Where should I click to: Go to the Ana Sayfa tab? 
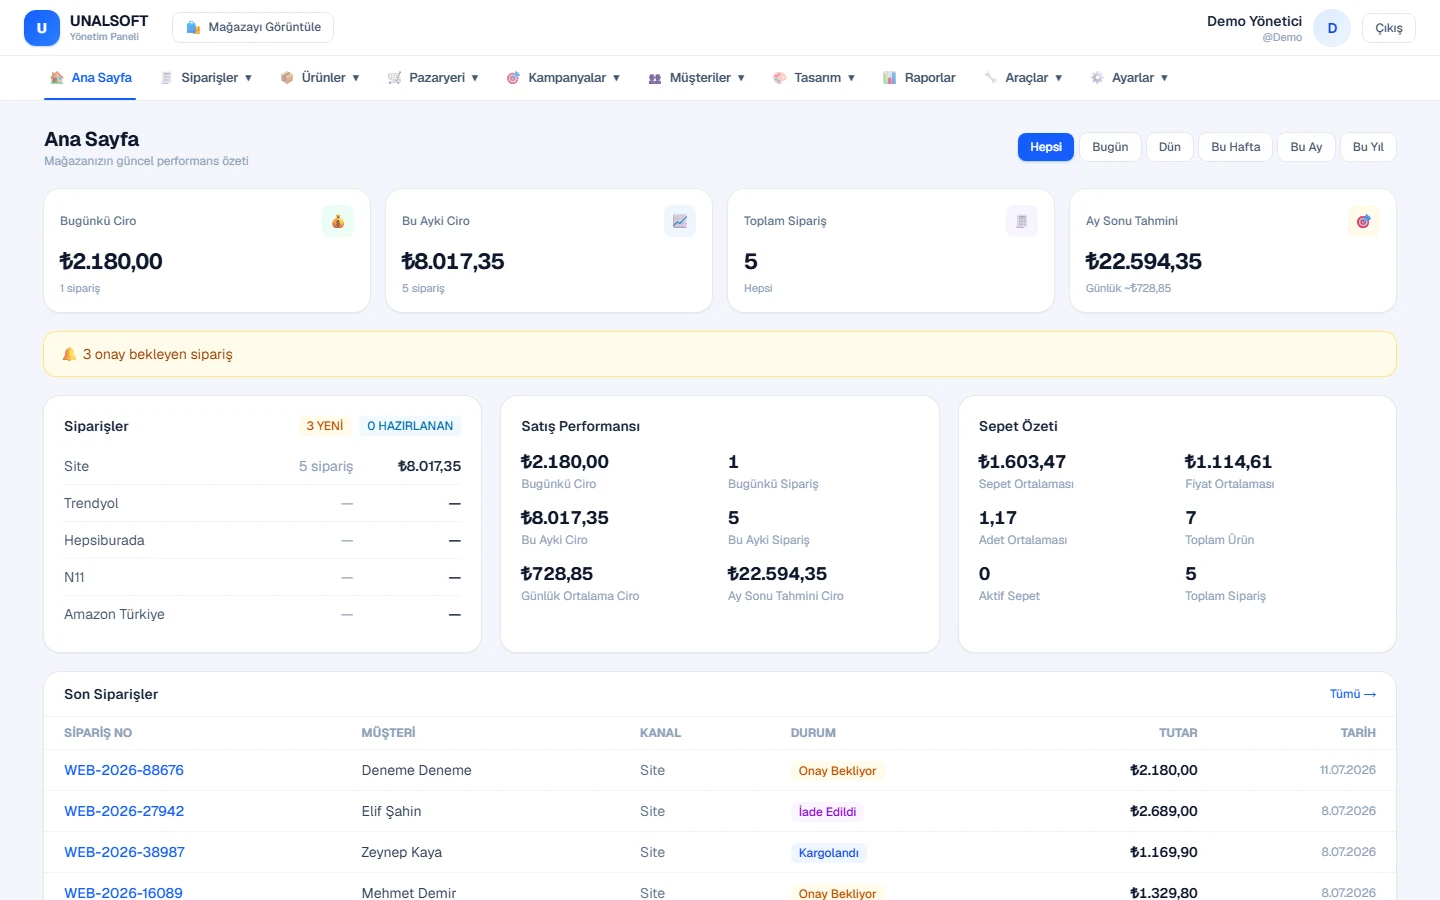coord(91,78)
